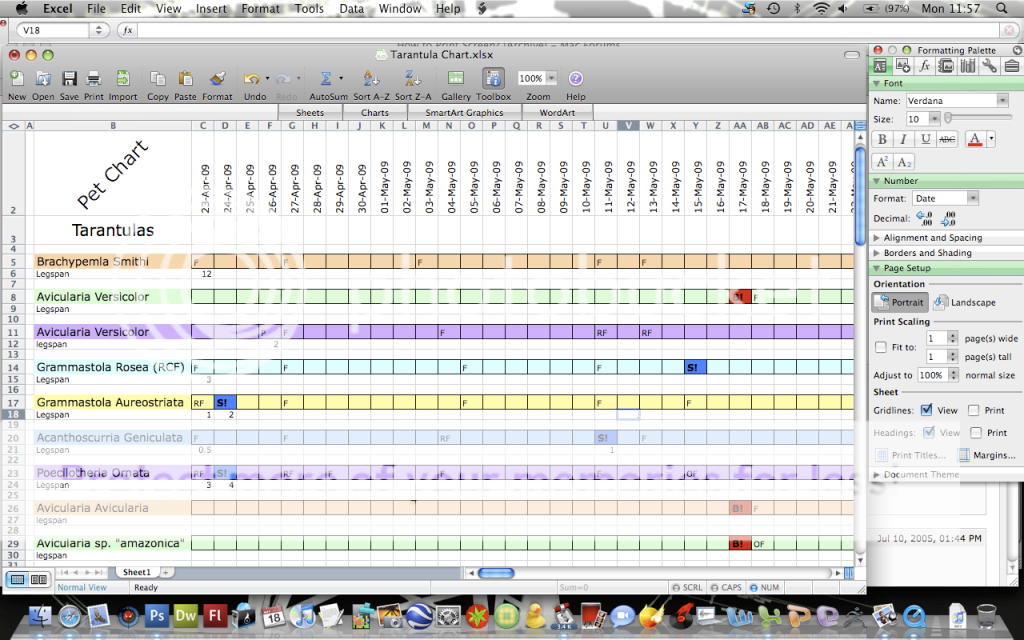This screenshot has height=640, width=1024.
Task: Open the Tools menu
Action: point(309,8)
